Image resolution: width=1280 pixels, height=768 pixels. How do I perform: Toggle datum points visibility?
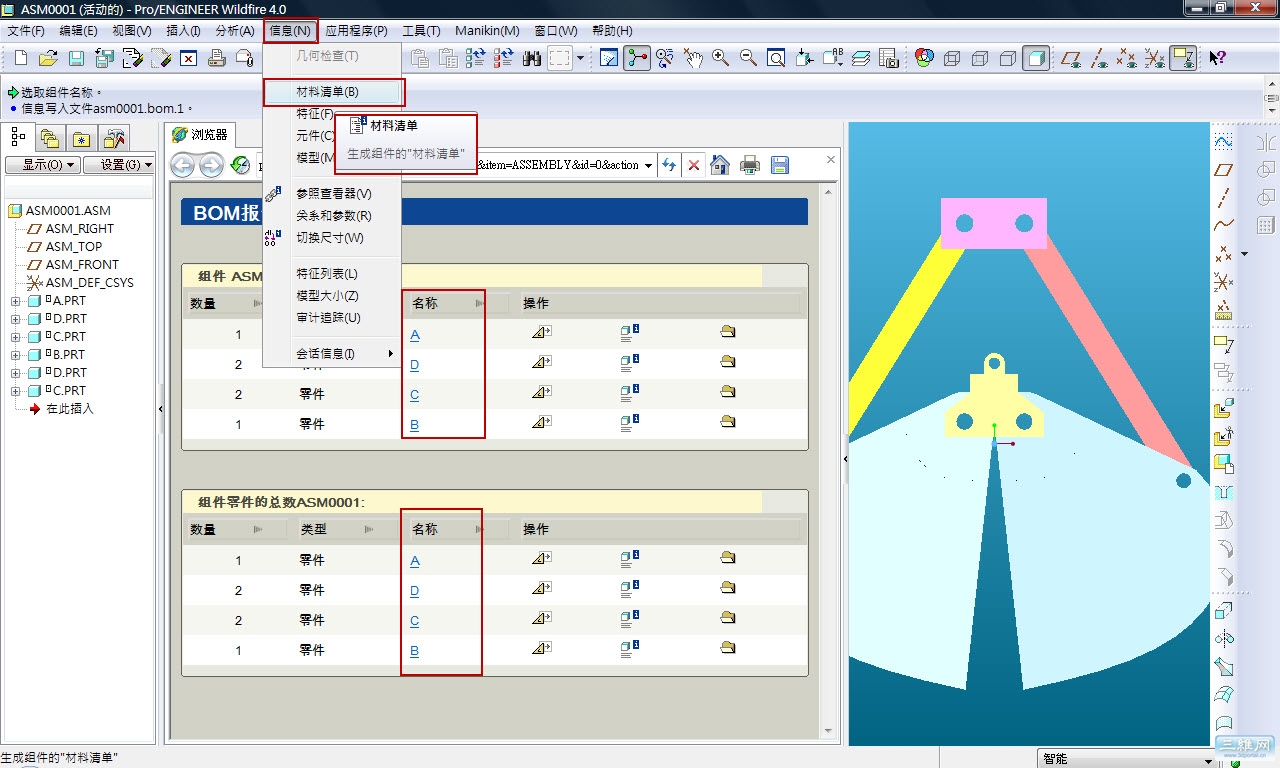pyautogui.click(x=1127, y=58)
